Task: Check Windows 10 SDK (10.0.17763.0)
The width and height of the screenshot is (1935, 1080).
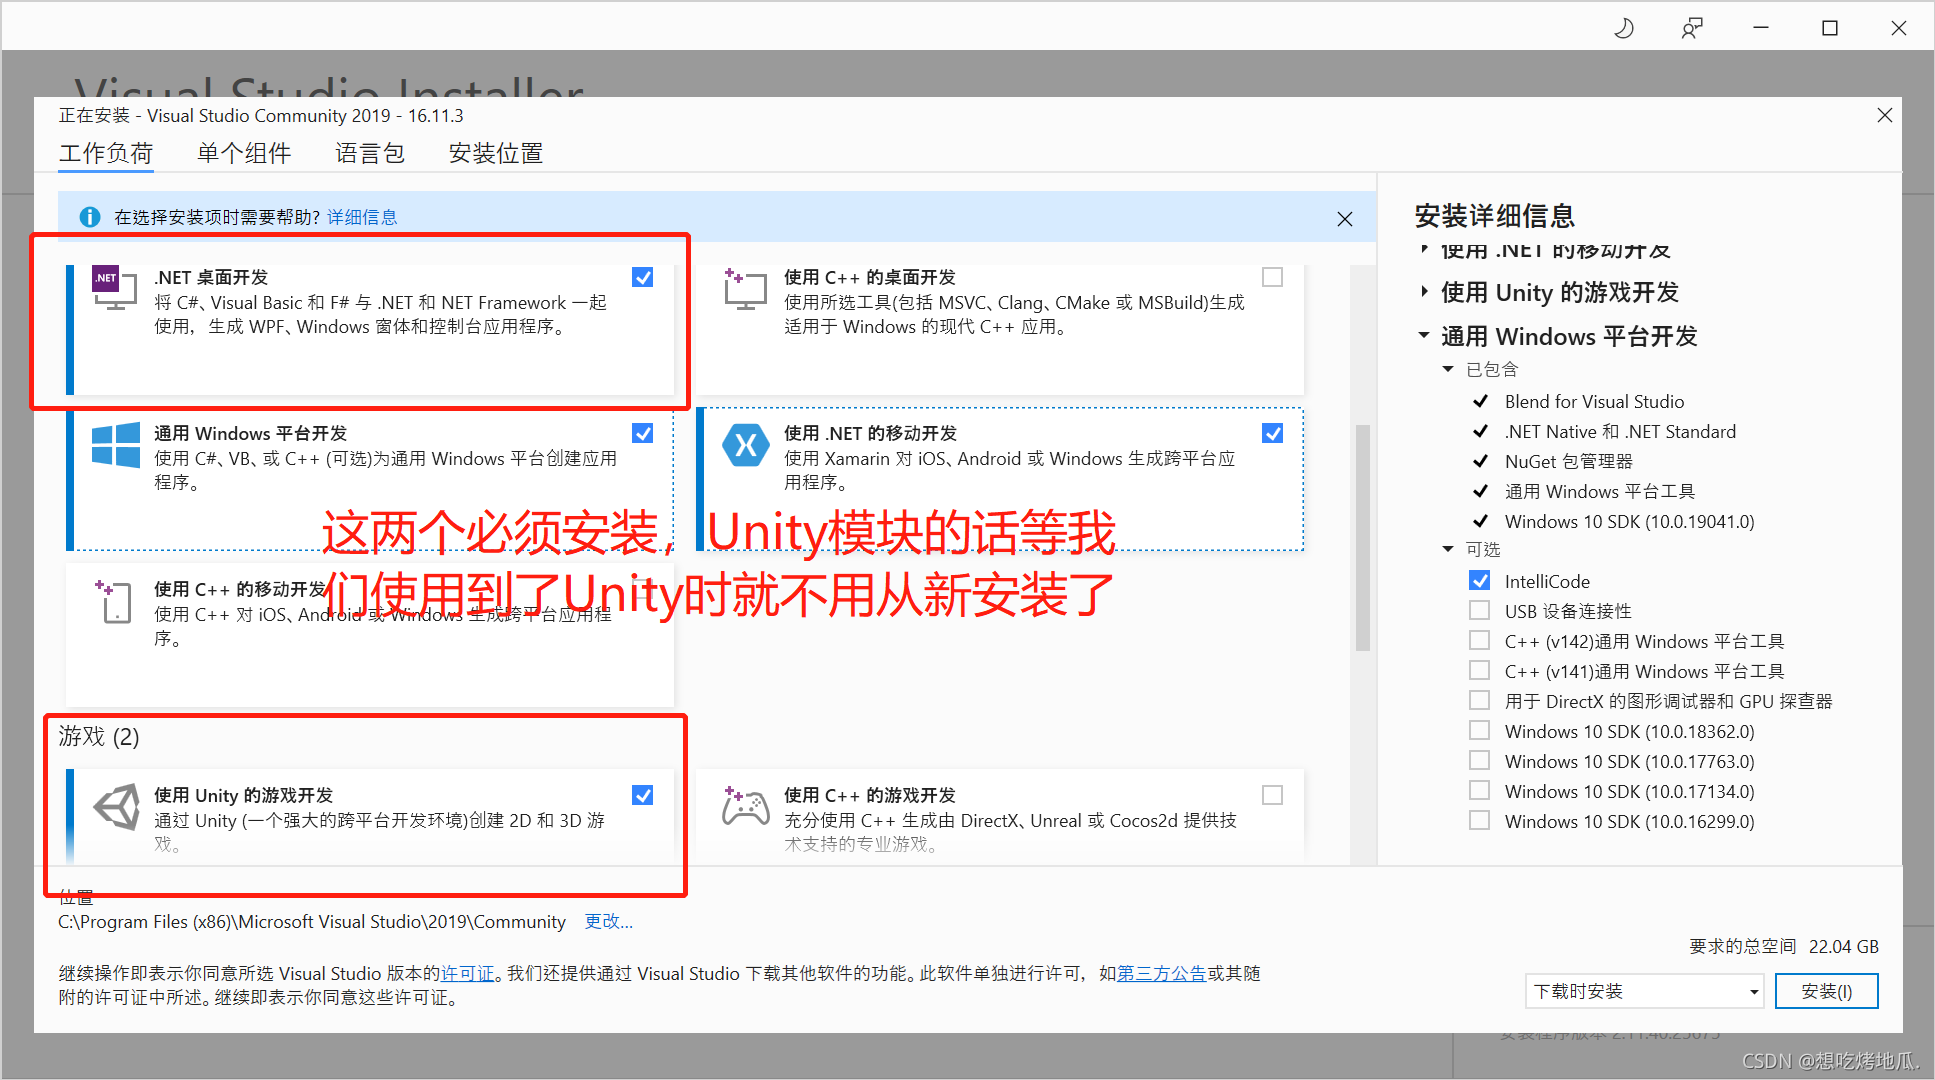Action: (x=1480, y=760)
